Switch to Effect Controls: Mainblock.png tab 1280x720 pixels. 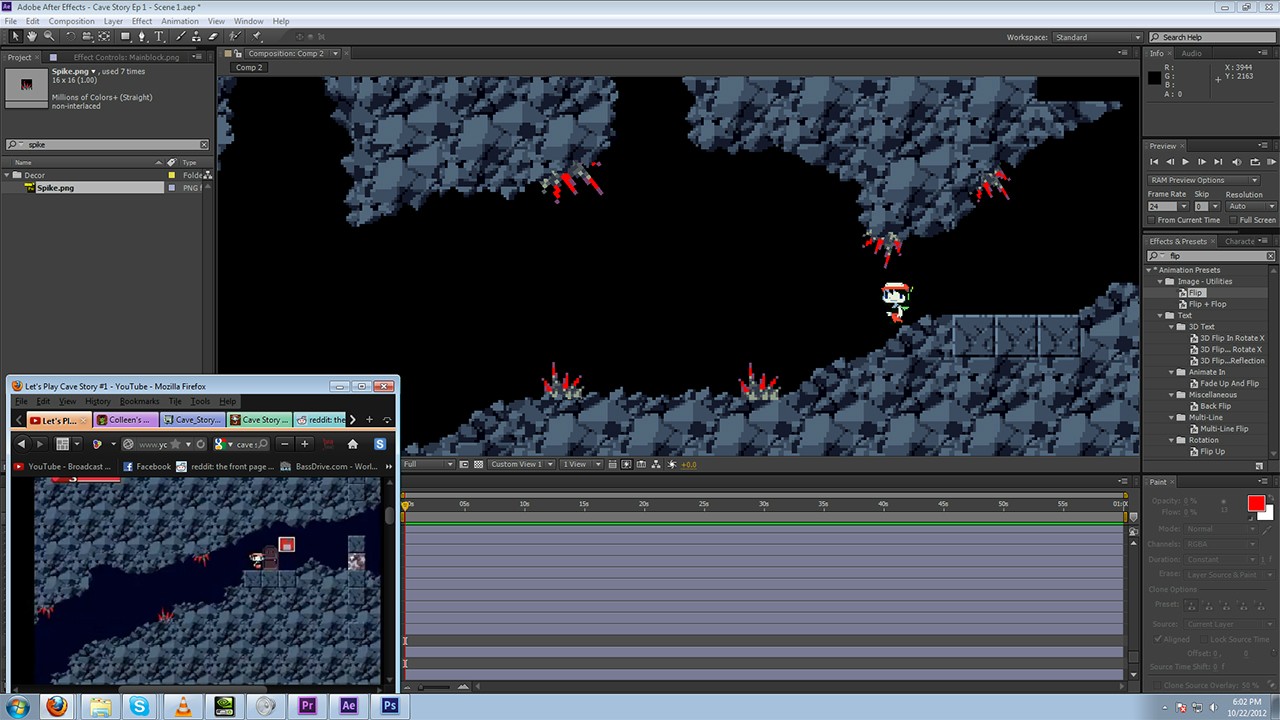pos(126,57)
